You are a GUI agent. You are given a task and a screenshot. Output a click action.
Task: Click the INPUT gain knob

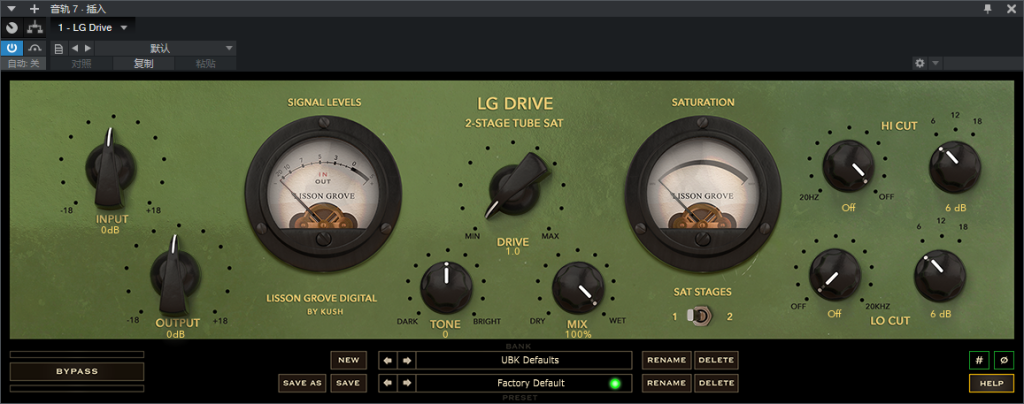pyautogui.click(x=111, y=168)
